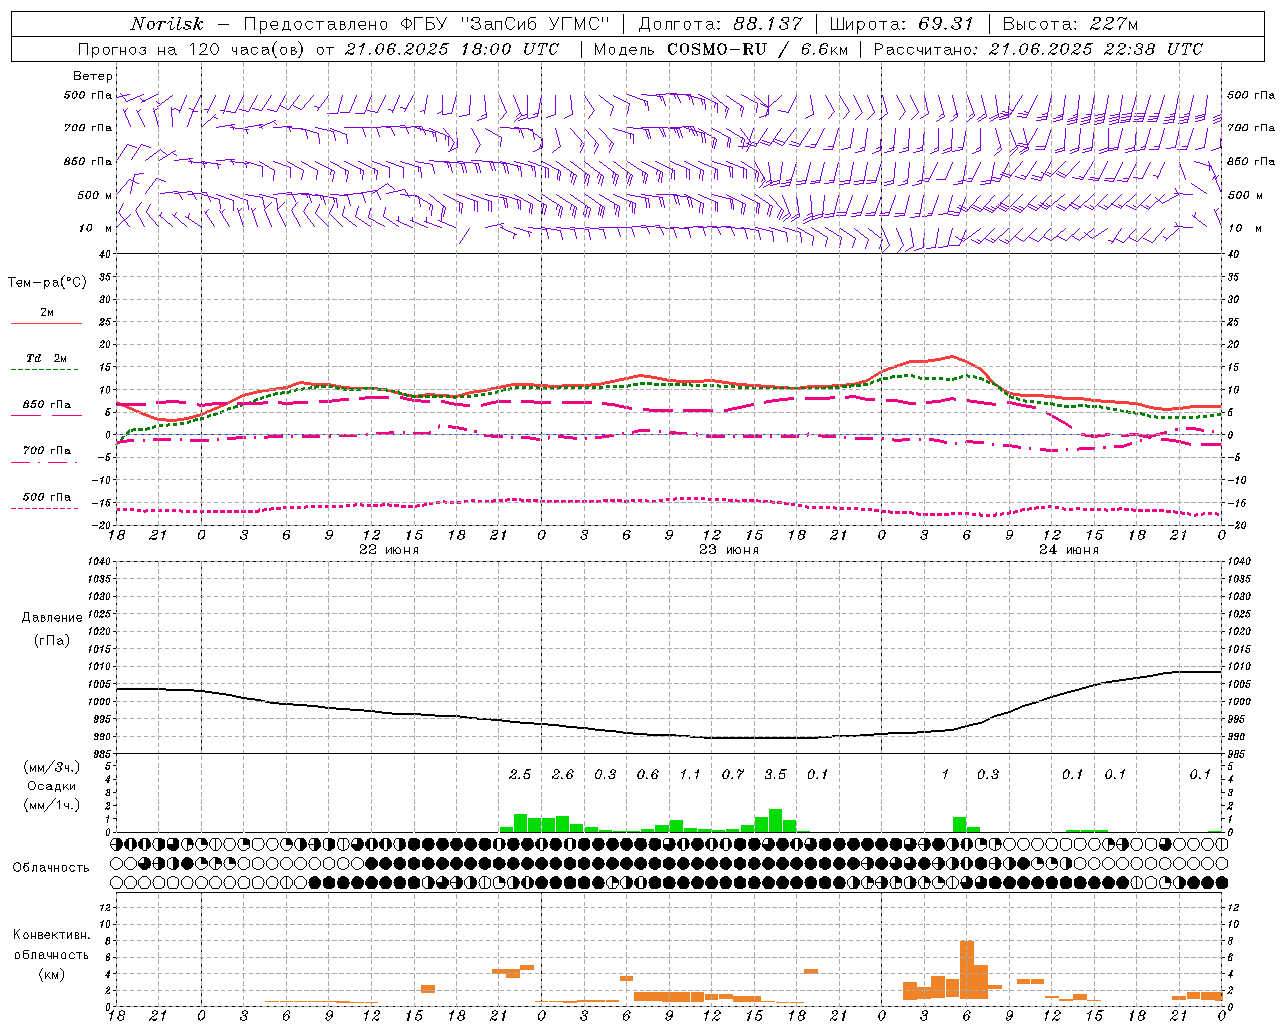The image size is (1280, 1024).
Task: Click the 850 гПа dashed pink legend line
Action: [x=45, y=416]
